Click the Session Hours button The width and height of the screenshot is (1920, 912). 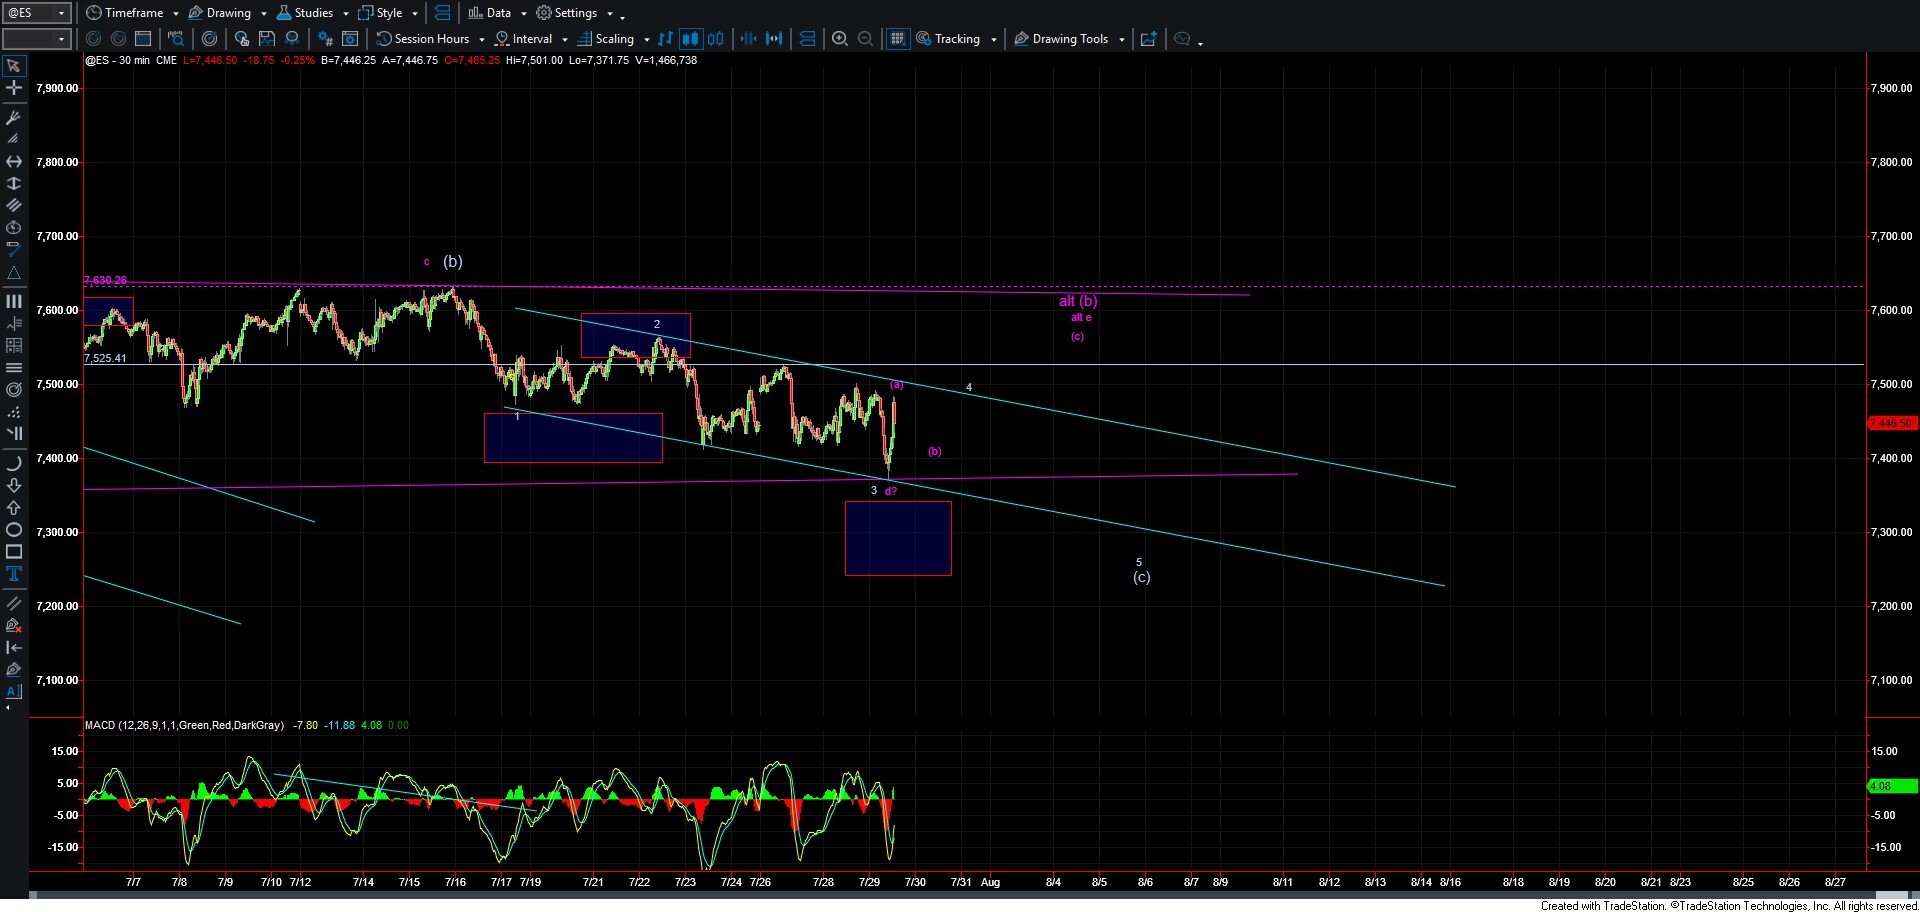coord(422,39)
